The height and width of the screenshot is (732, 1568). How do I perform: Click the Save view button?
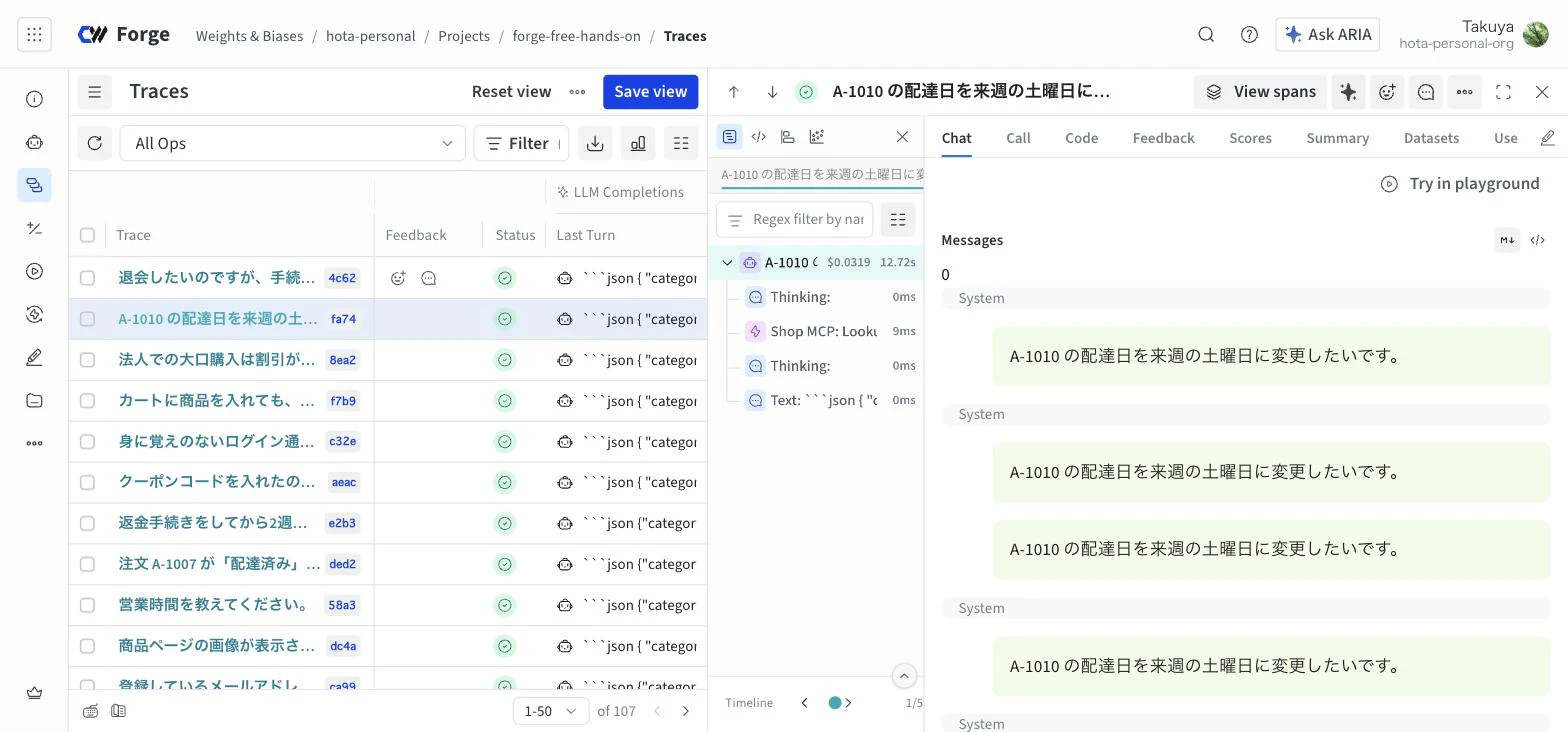[650, 92]
